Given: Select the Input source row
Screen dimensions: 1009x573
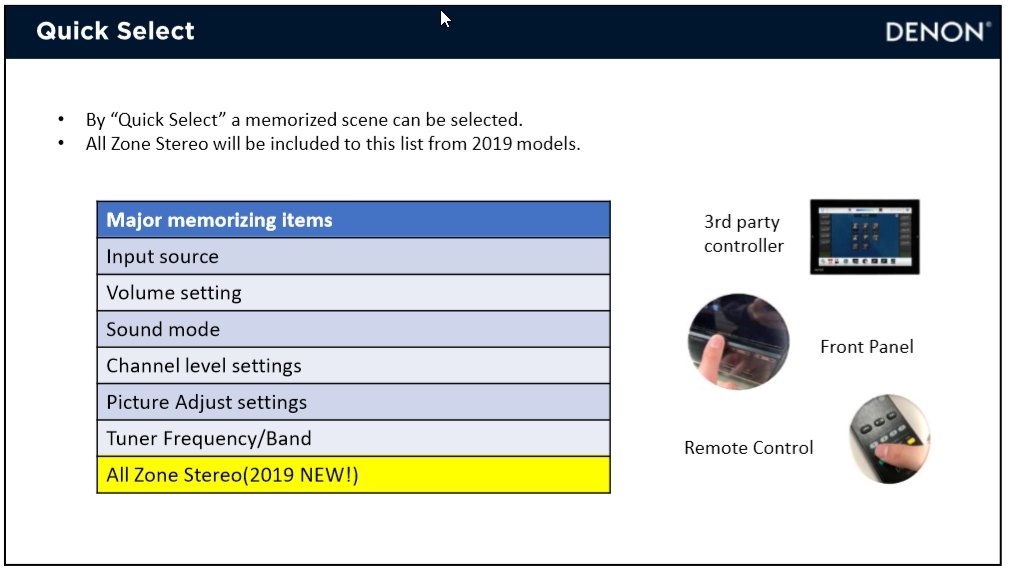Looking at the screenshot, I should click(x=353, y=257).
